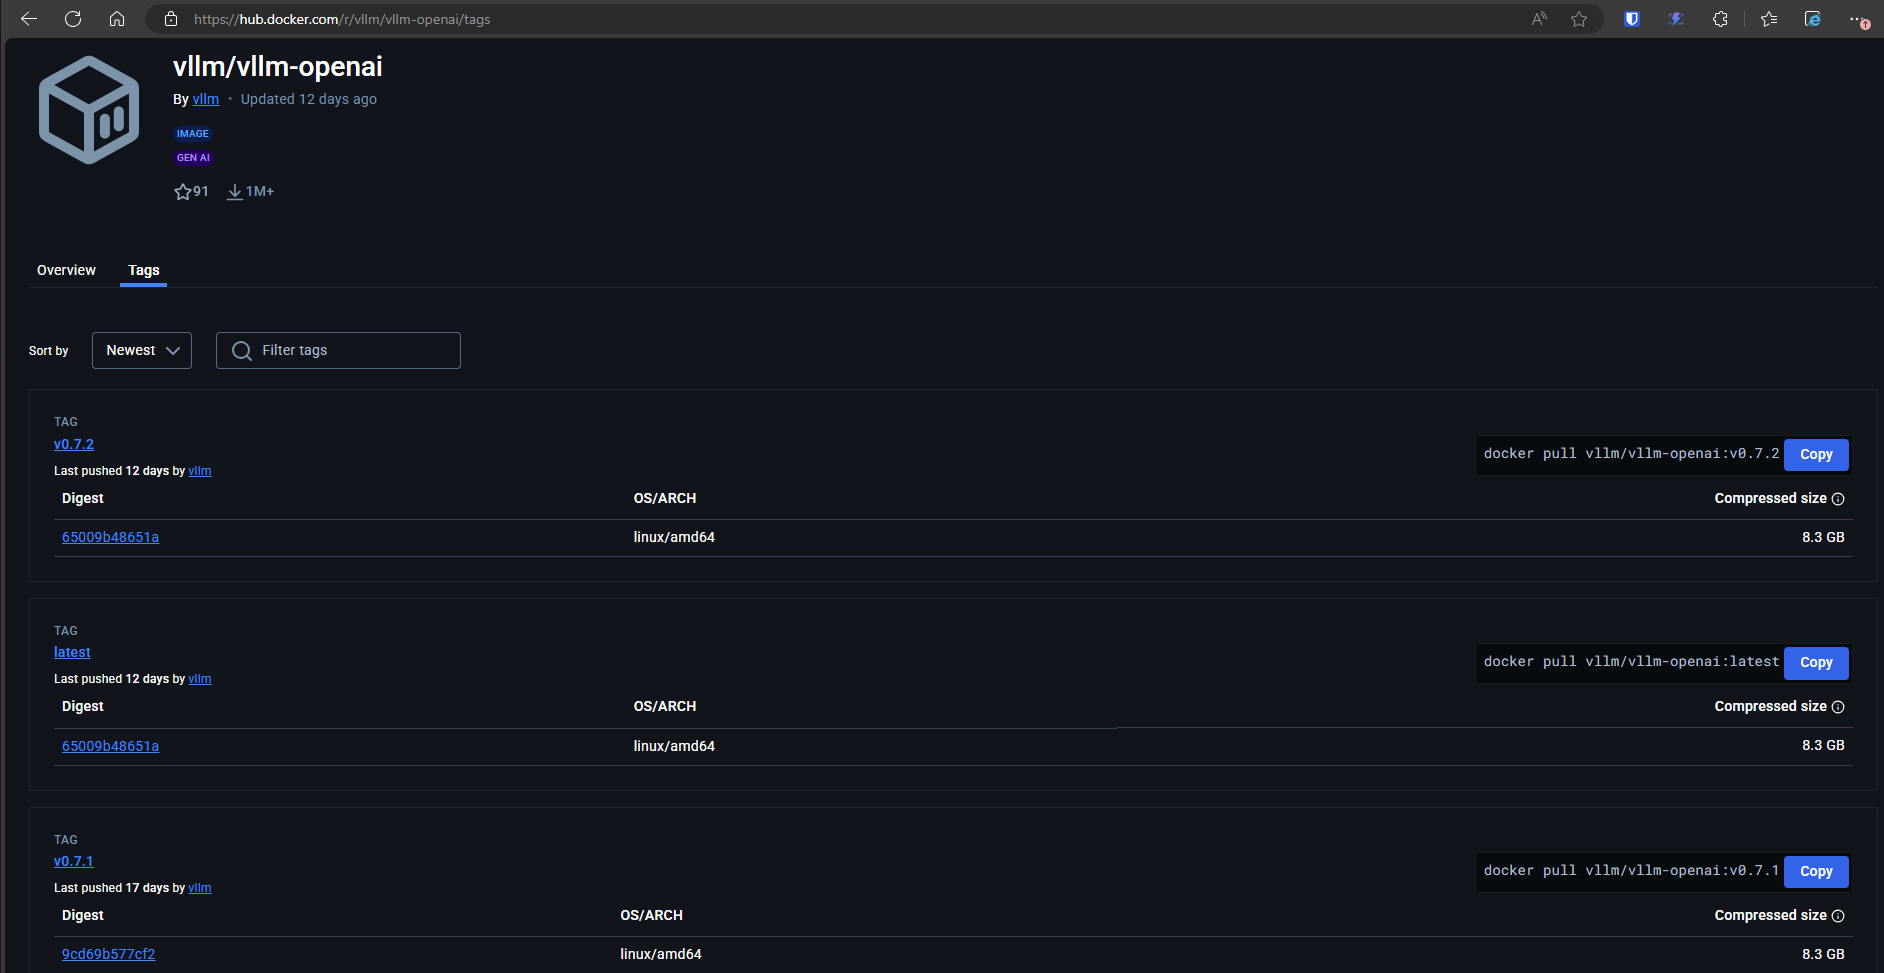Screen dimensions: 1884x973
Task: Open vllm link under latest last pushed
Action: click(200, 679)
